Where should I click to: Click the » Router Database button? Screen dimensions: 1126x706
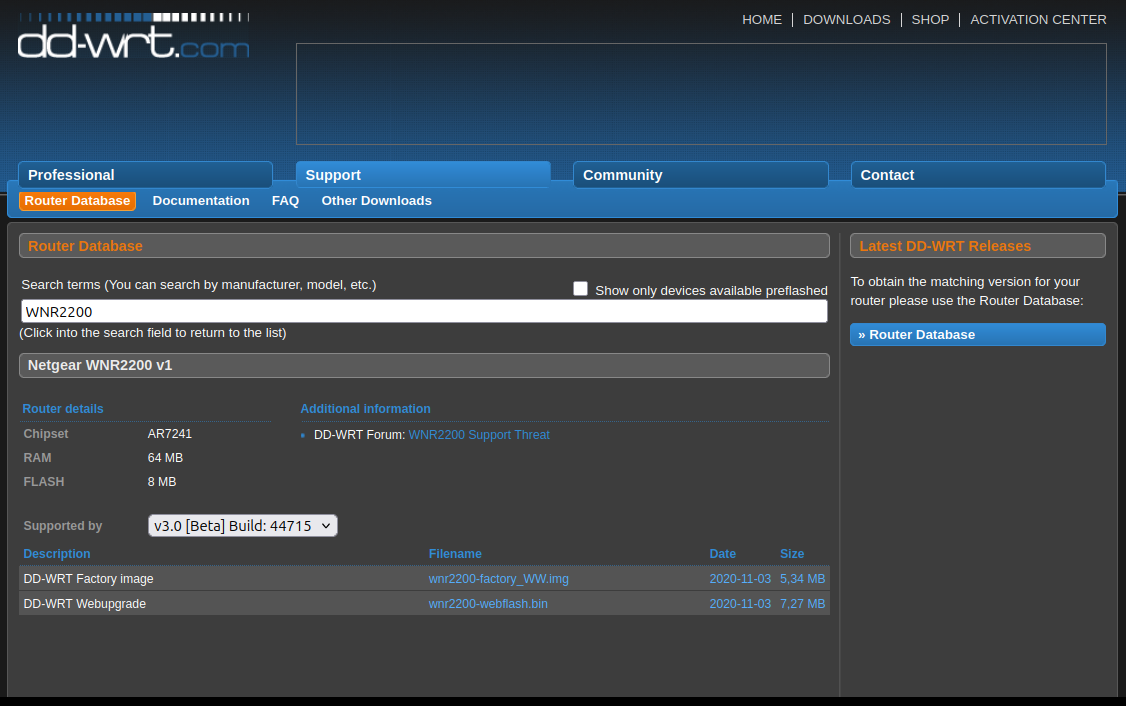(x=978, y=335)
